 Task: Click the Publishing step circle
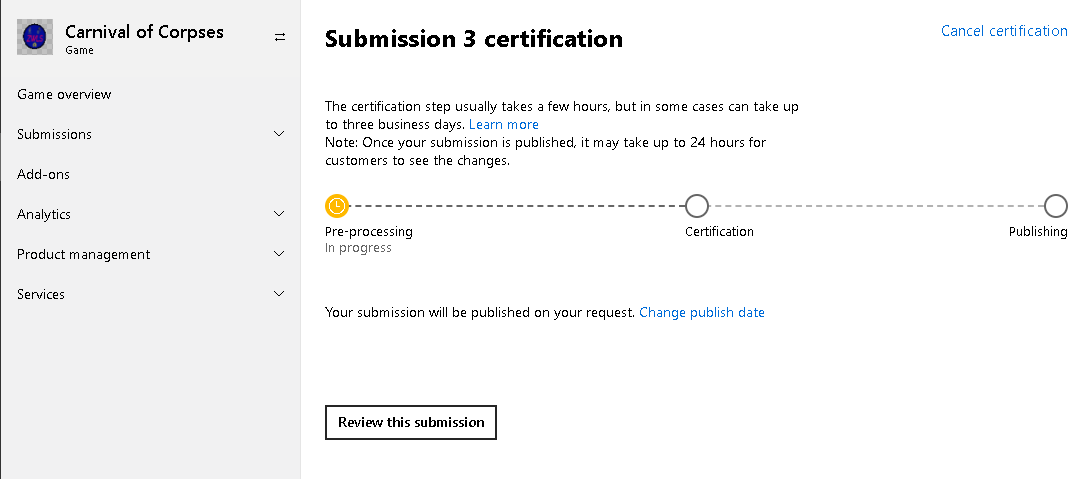tap(1056, 206)
